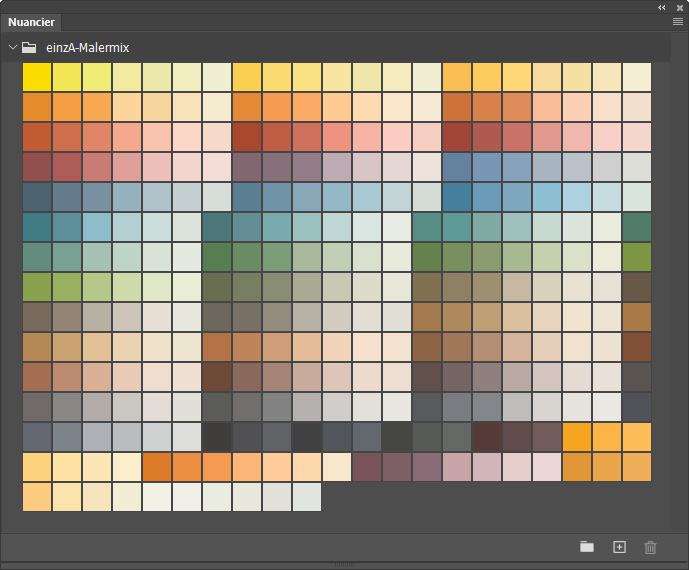Pick the bright yellow first swatch, top row
This screenshot has width=689, height=570.
tap(37, 77)
